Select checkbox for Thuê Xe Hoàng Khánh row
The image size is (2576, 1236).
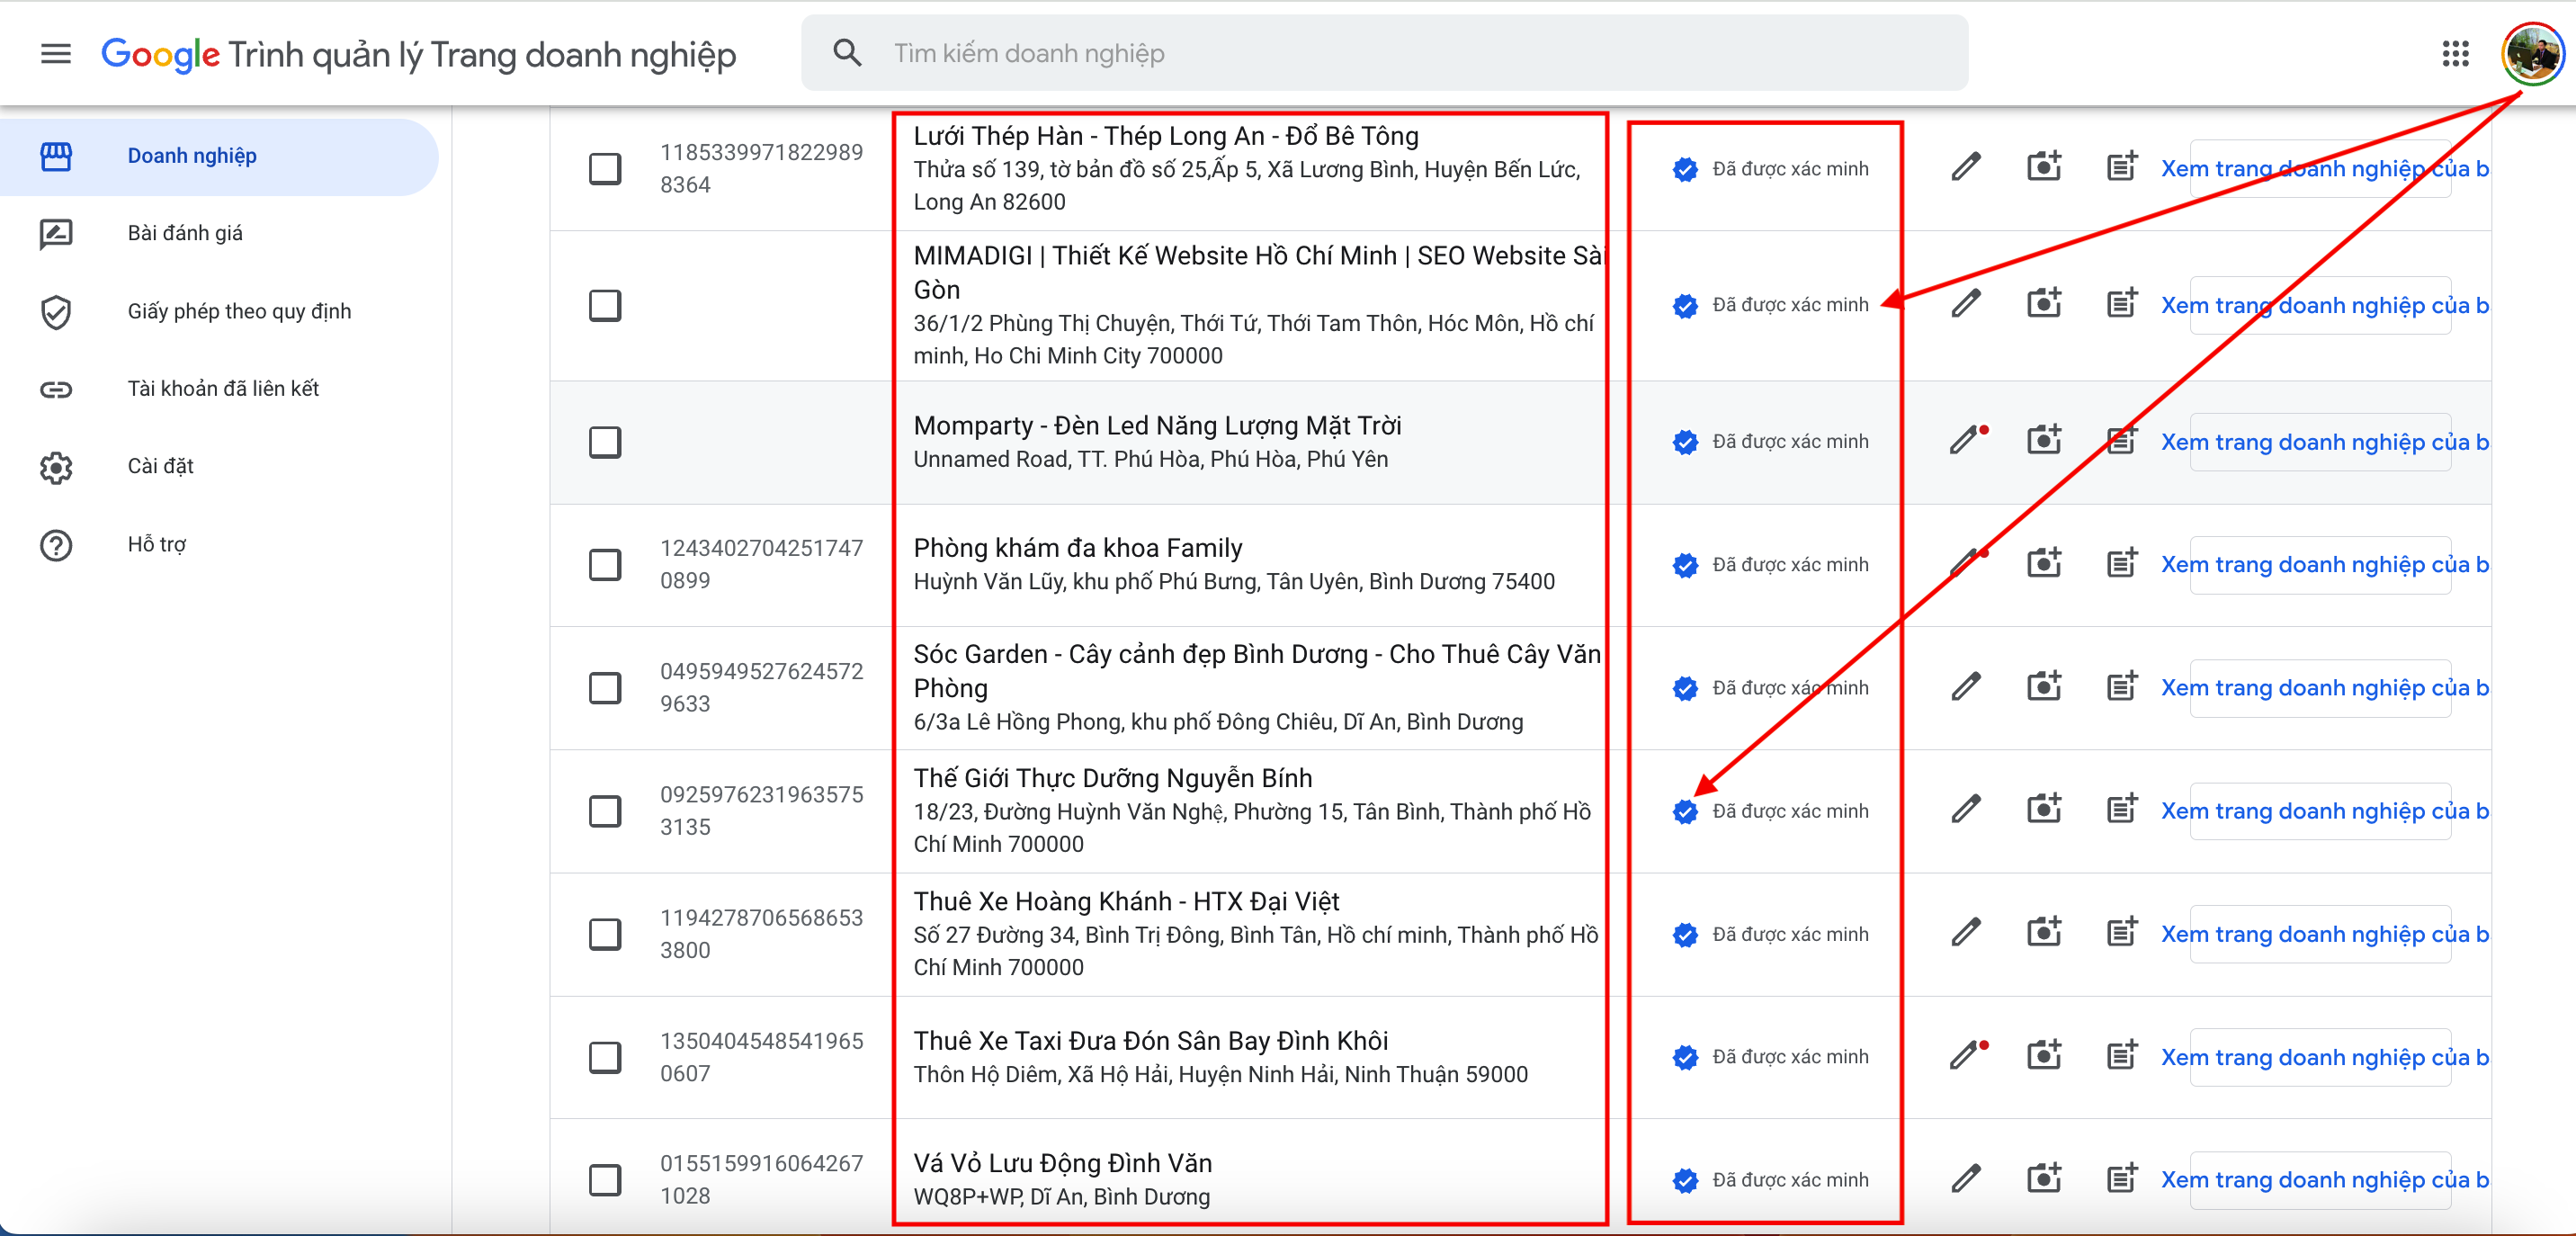pos(604,934)
